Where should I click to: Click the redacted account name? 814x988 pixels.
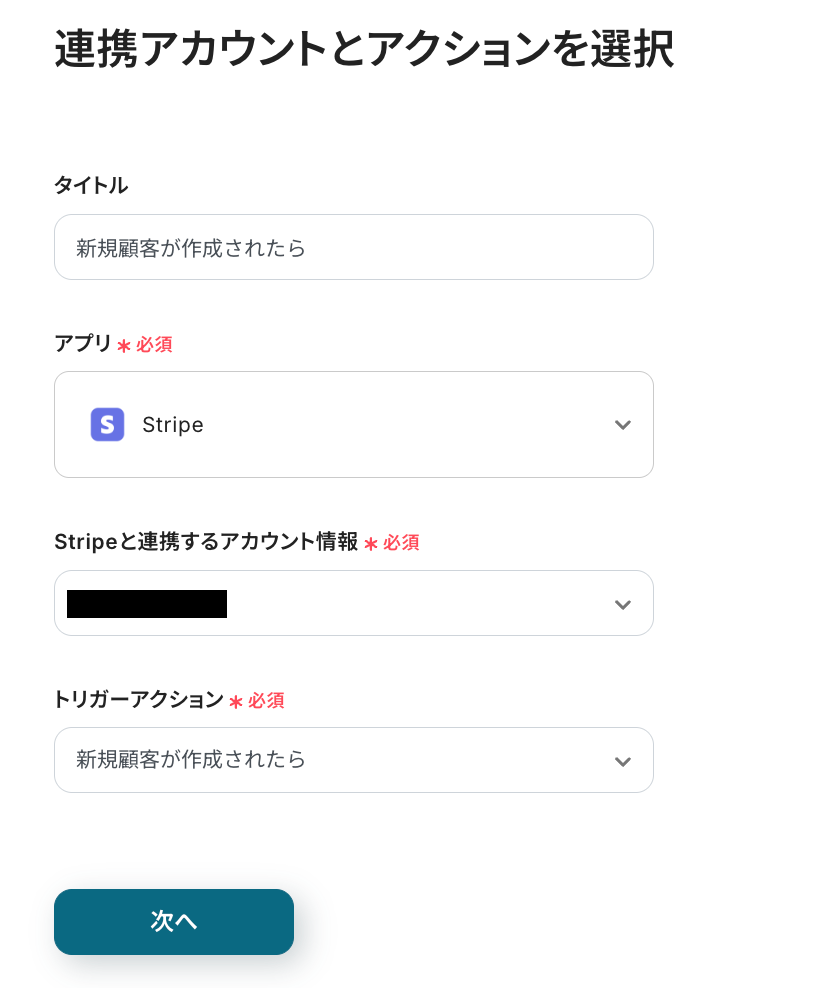pyautogui.click(x=147, y=604)
